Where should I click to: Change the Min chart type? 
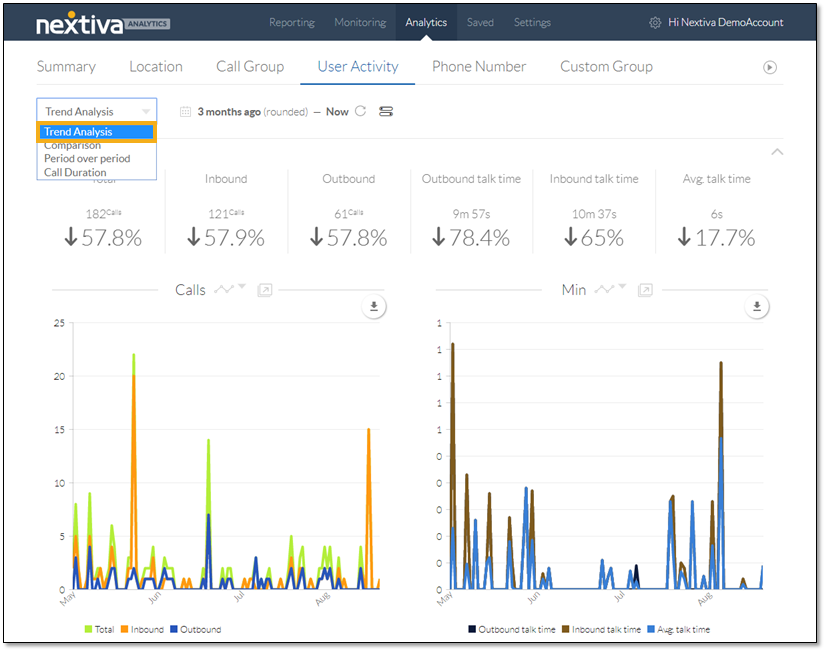click(x=610, y=289)
